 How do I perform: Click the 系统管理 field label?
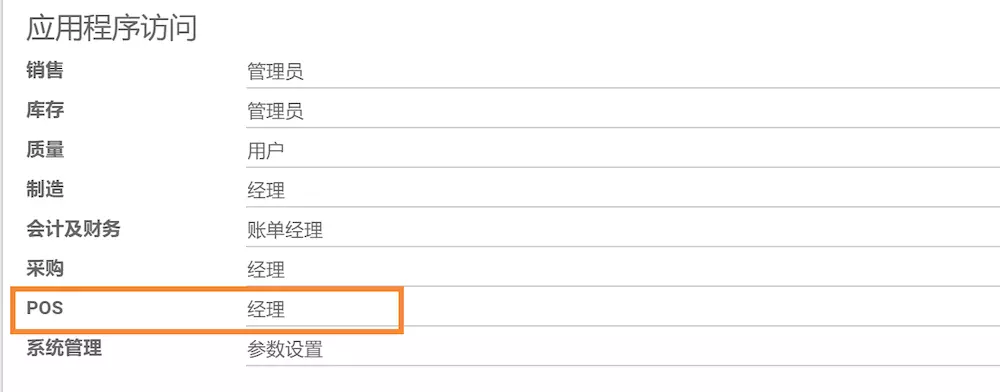(64, 348)
